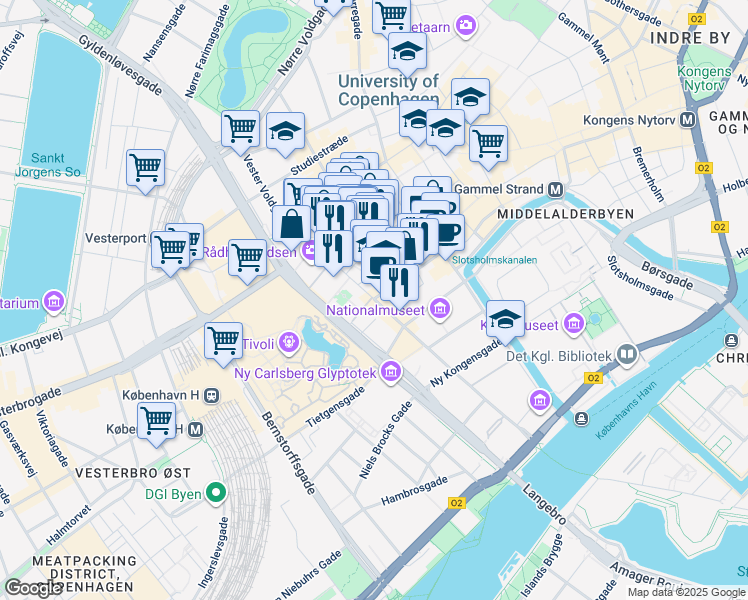Click the Kongens Nytorv metro icon
Viewport: 748px width, 600px height.
point(687,119)
